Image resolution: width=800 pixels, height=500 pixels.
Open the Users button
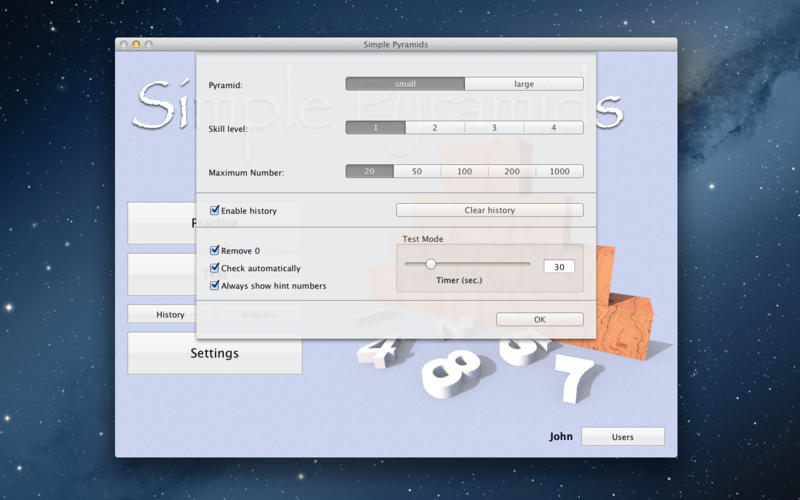[622, 437]
